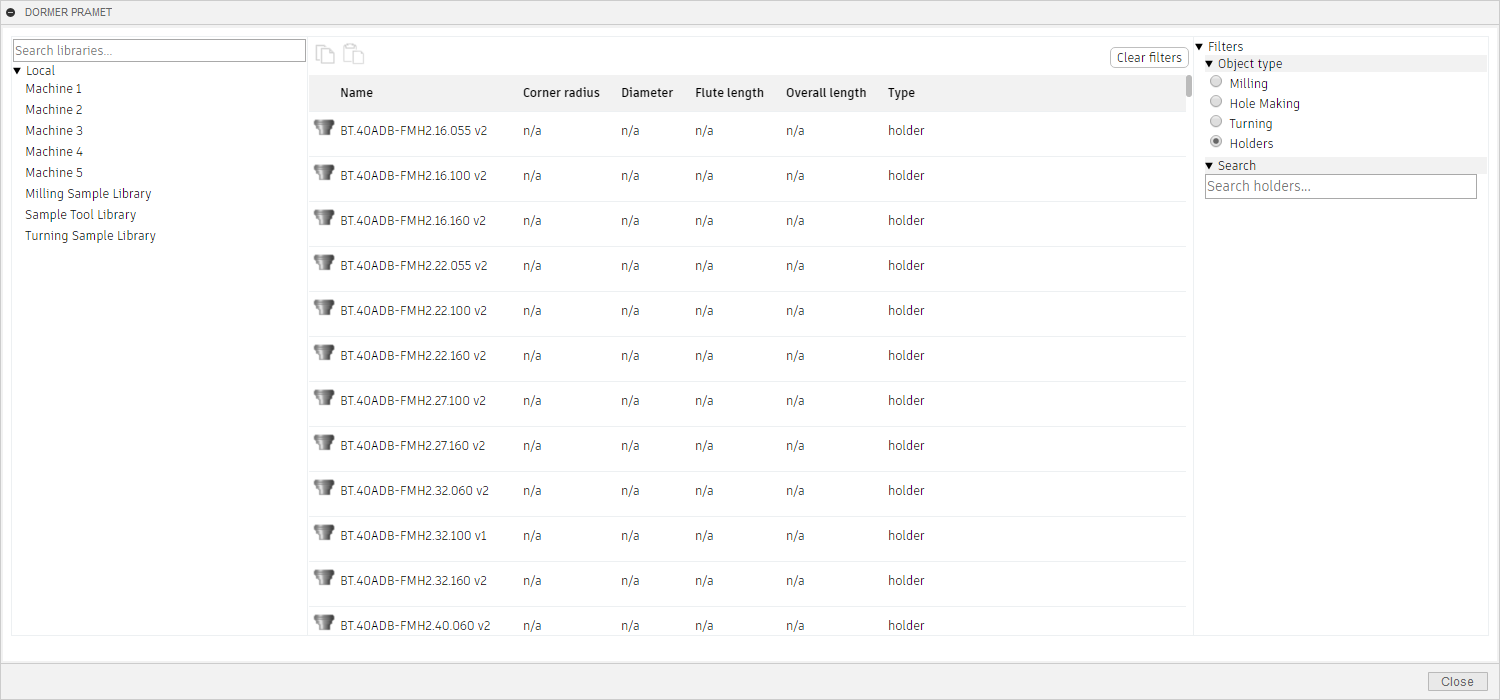The width and height of the screenshot is (1500, 700).
Task: Select row BT.40ADB-FMH2.32.160 v2 name
Action: click(413, 581)
